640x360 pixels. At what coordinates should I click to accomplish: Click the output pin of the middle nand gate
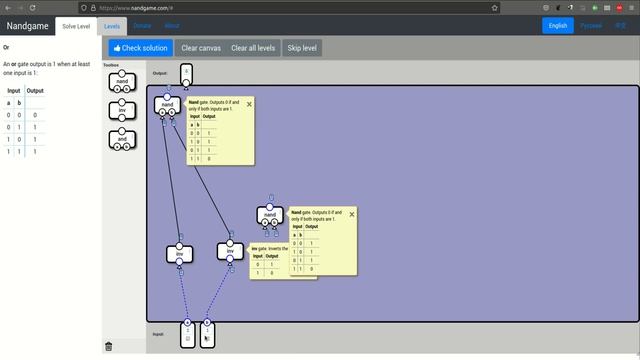270,207
